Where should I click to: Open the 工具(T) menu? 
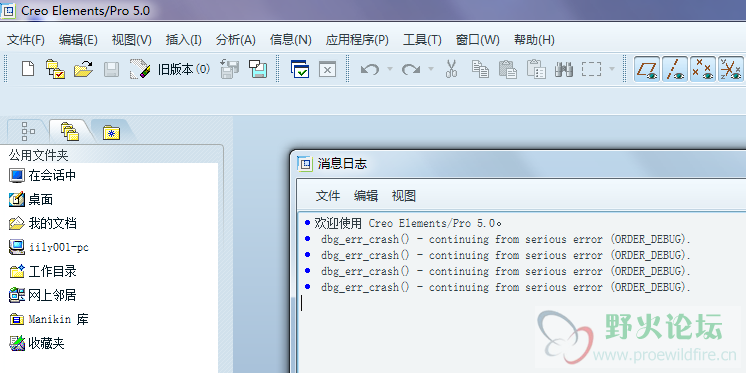(x=422, y=40)
